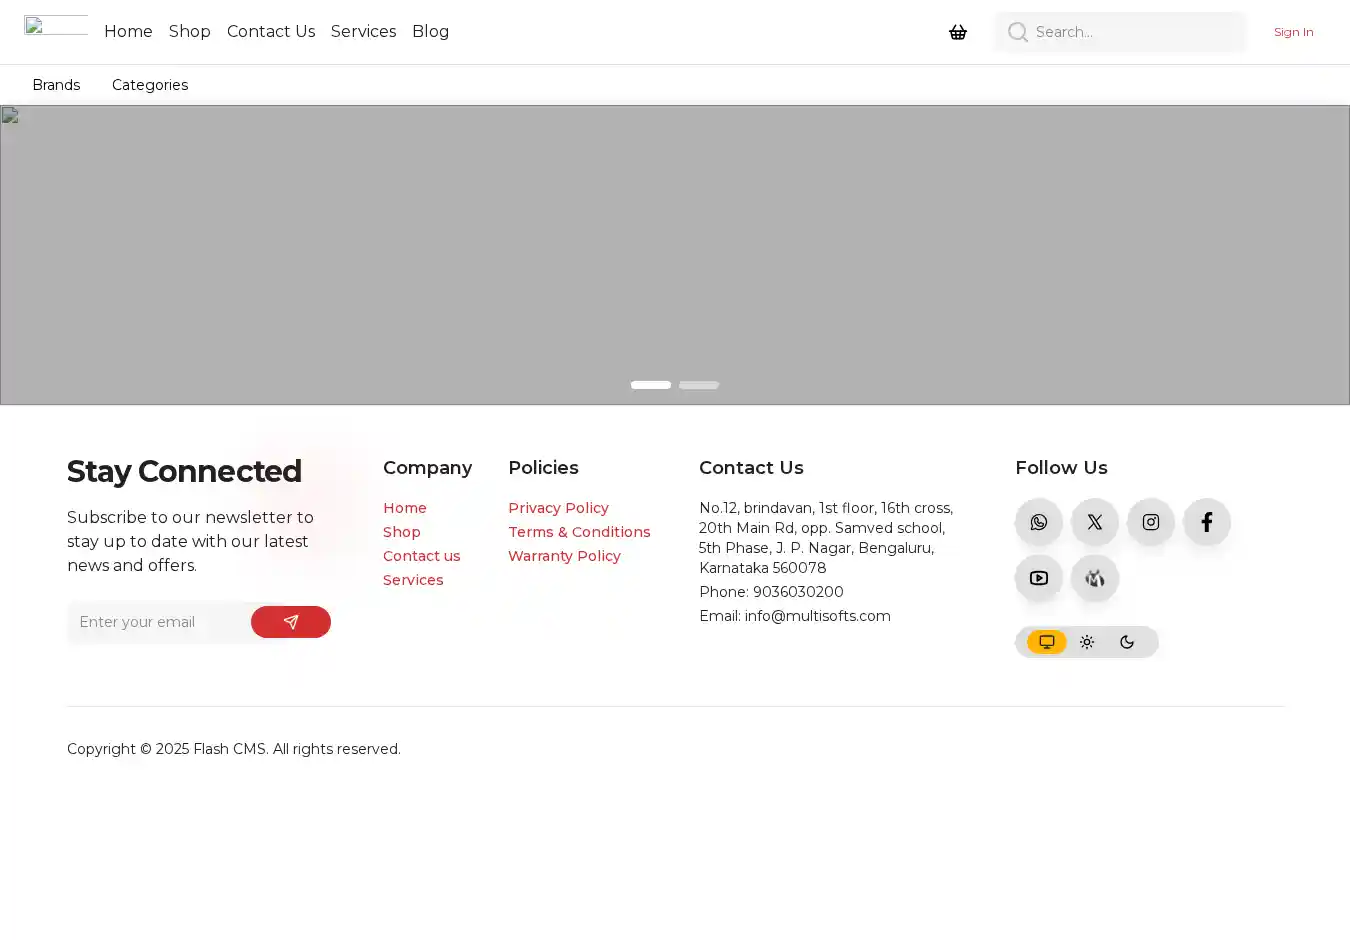
Task: Enable dark theme with moon icon
Action: pyautogui.click(x=1127, y=642)
